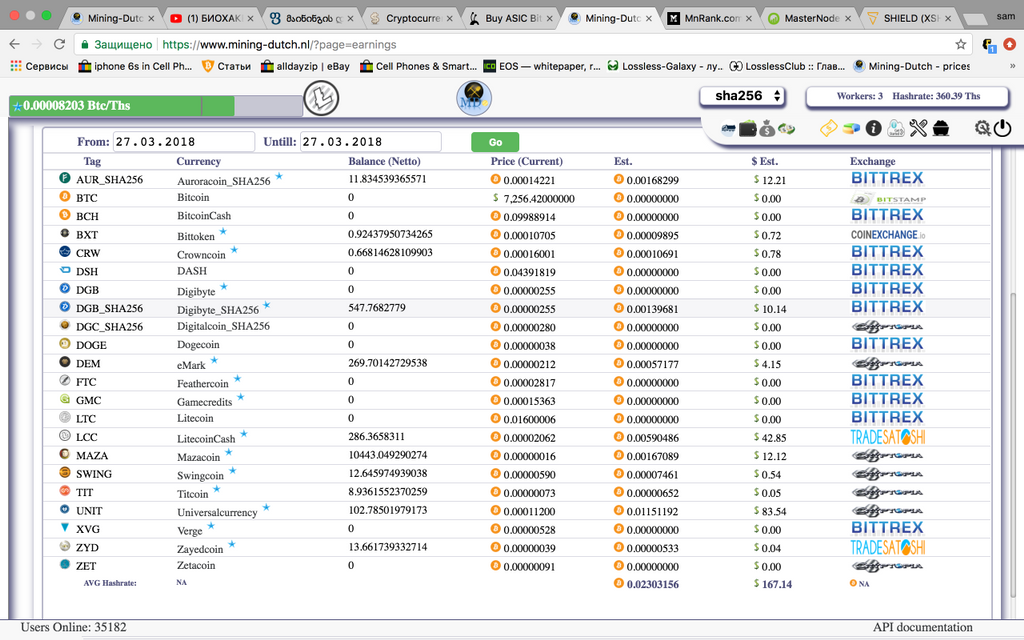Open the sha256 algorithm dropdown
This screenshot has width=1024, height=640.
click(742, 96)
